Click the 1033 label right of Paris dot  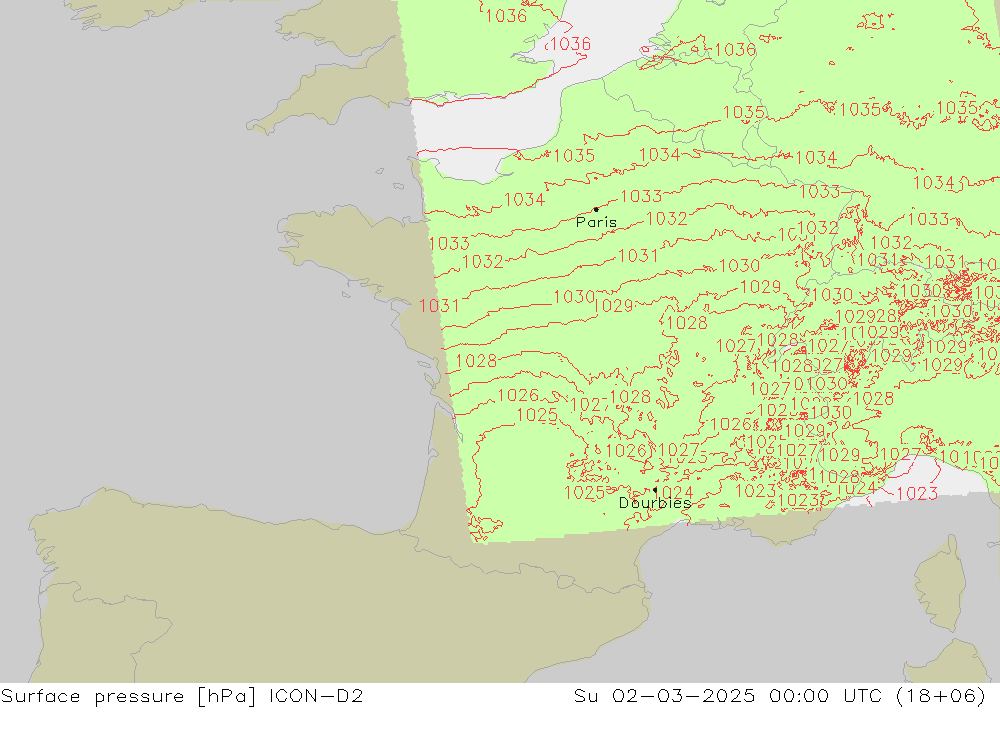tap(641, 196)
